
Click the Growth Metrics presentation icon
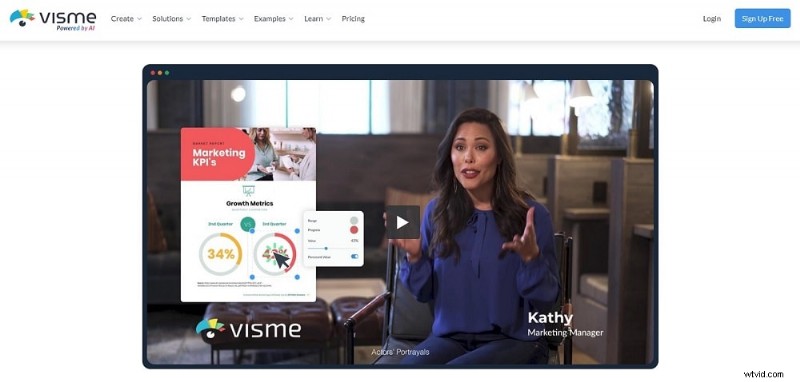point(248,191)
